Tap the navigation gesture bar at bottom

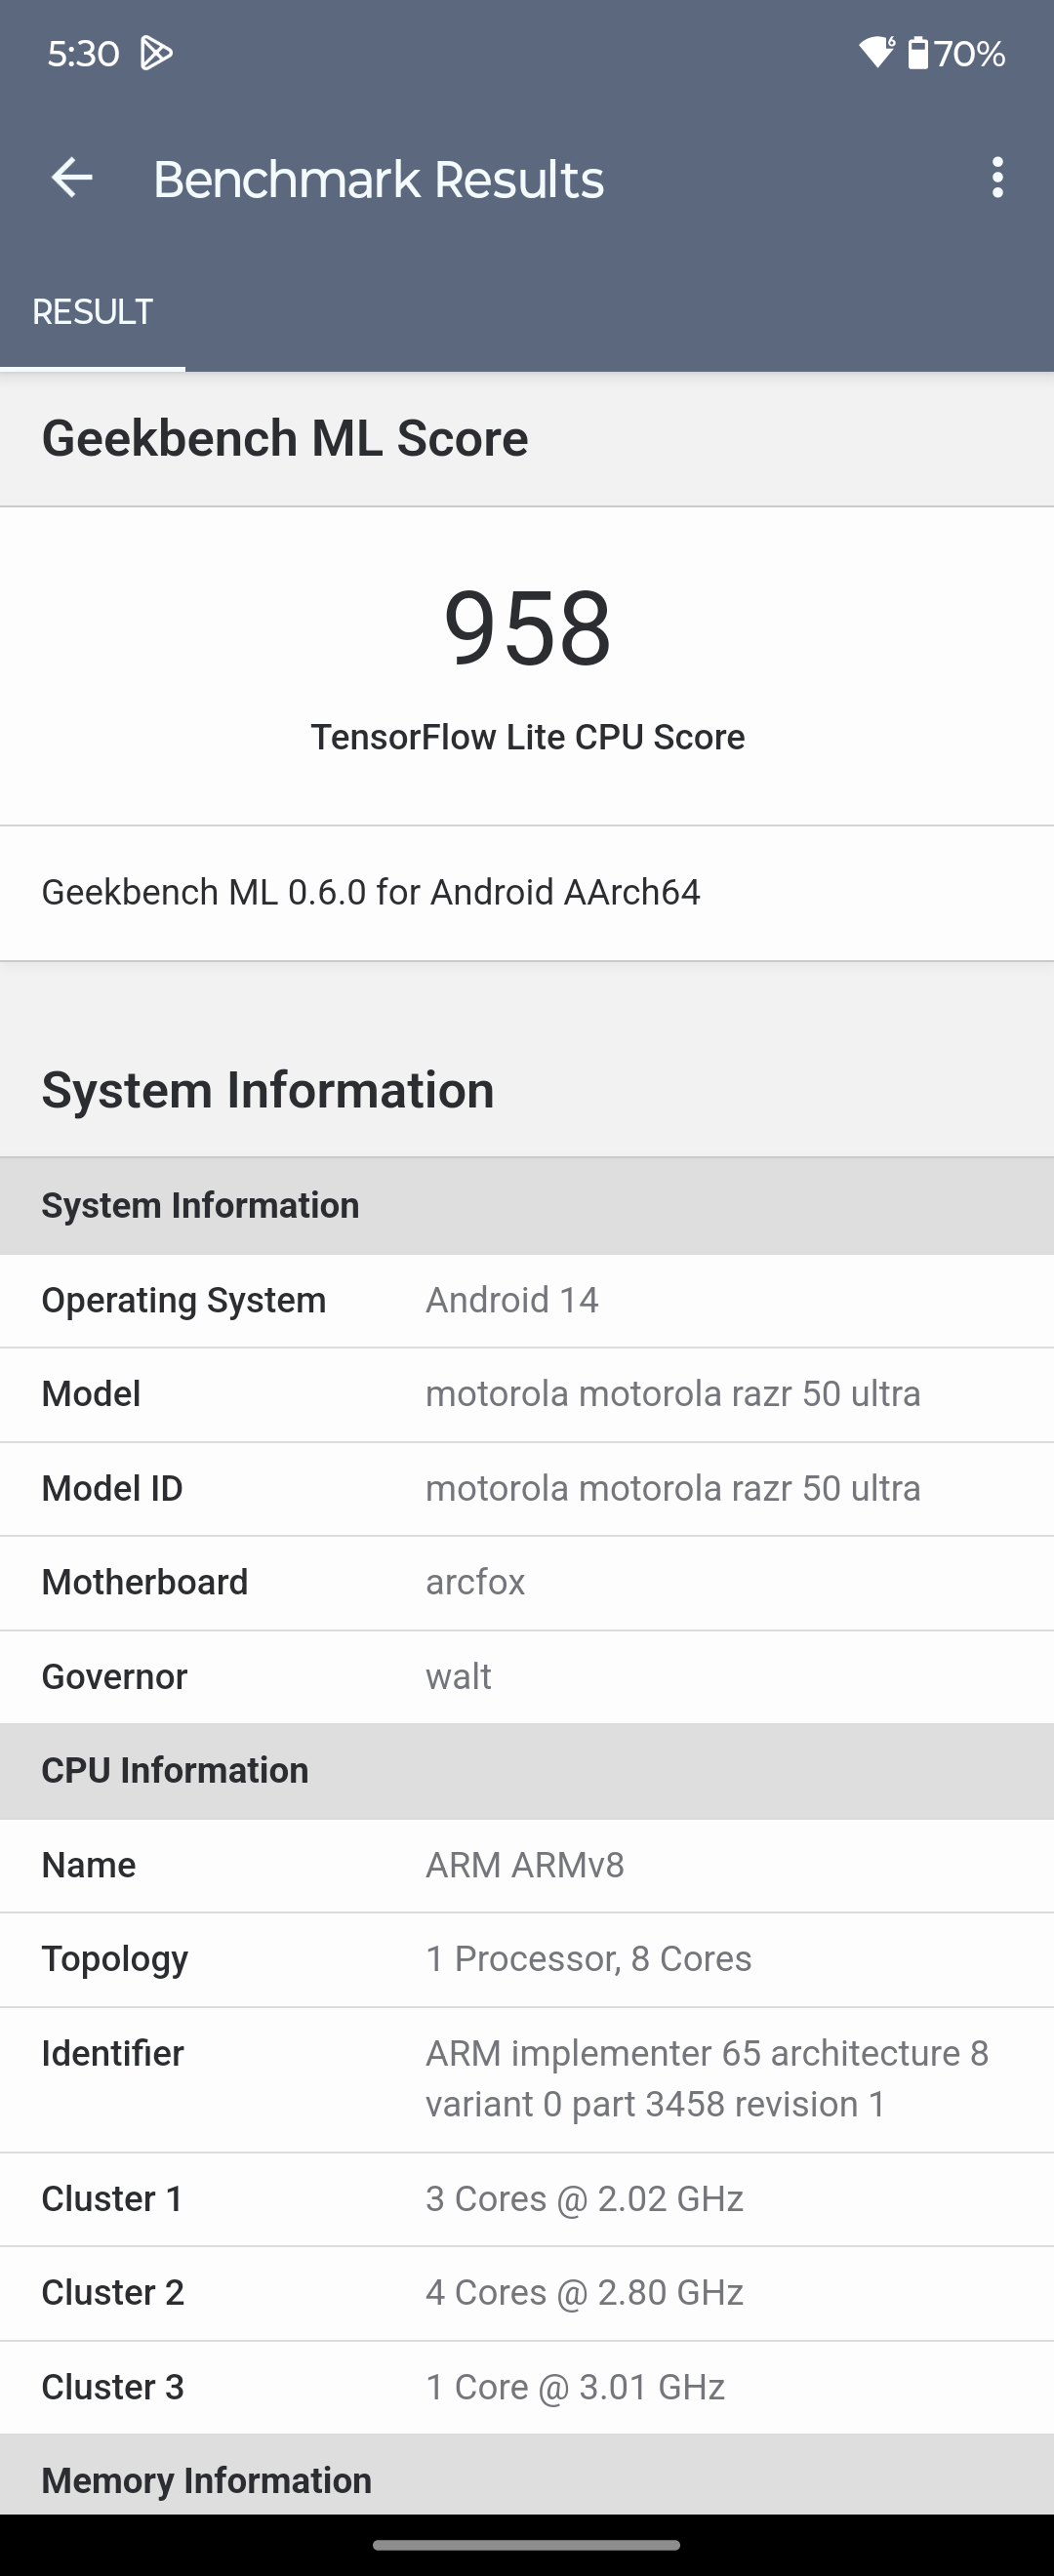527,2545
